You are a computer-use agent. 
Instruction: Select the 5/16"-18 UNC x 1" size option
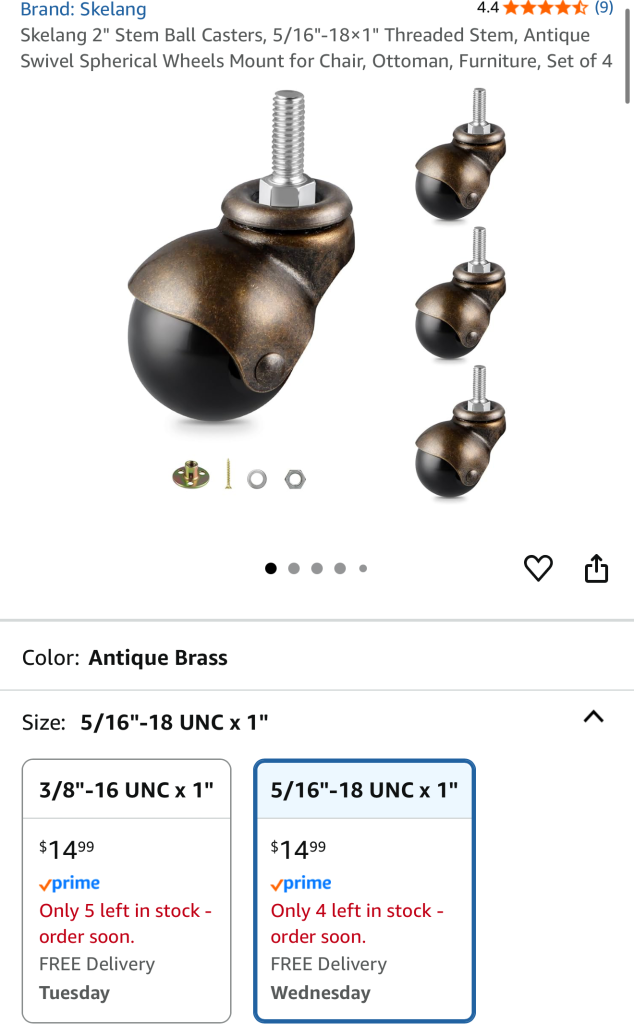click(x=364, y=891)
